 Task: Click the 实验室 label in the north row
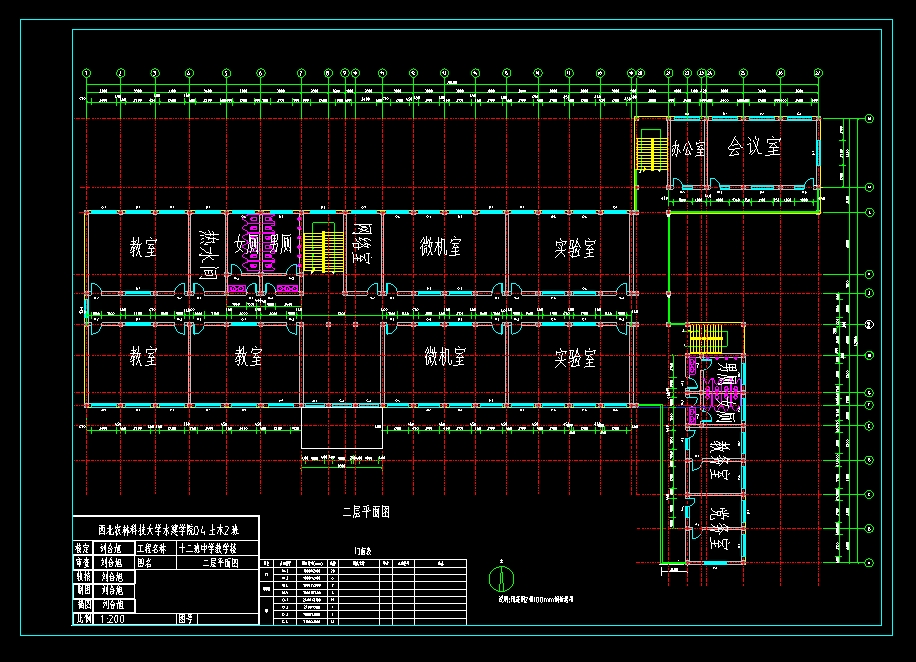point(575,248)
